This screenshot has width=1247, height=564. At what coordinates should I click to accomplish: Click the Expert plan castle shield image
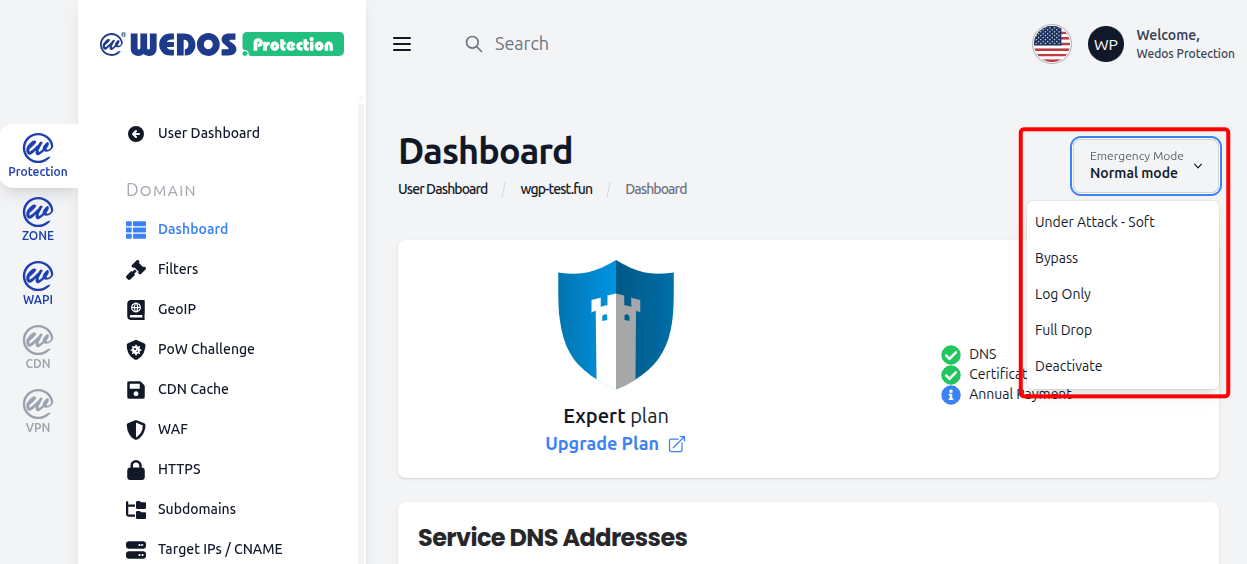pos(616,324)
